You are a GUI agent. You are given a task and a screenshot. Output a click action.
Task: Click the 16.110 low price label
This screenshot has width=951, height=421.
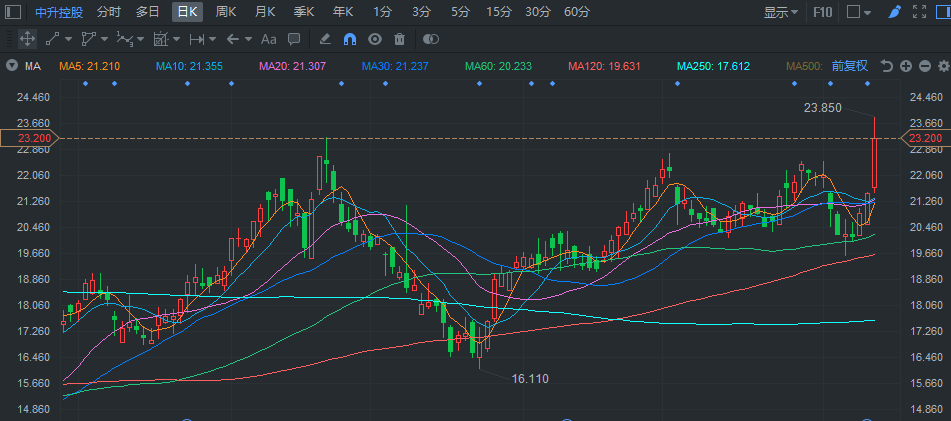530,379
